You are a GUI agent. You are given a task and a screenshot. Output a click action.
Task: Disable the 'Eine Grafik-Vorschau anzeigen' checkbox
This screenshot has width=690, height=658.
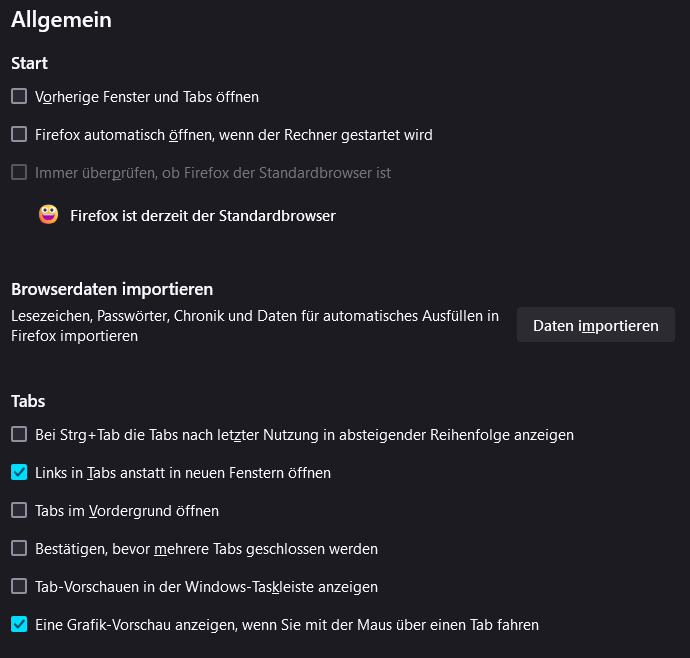coord(19,624)
